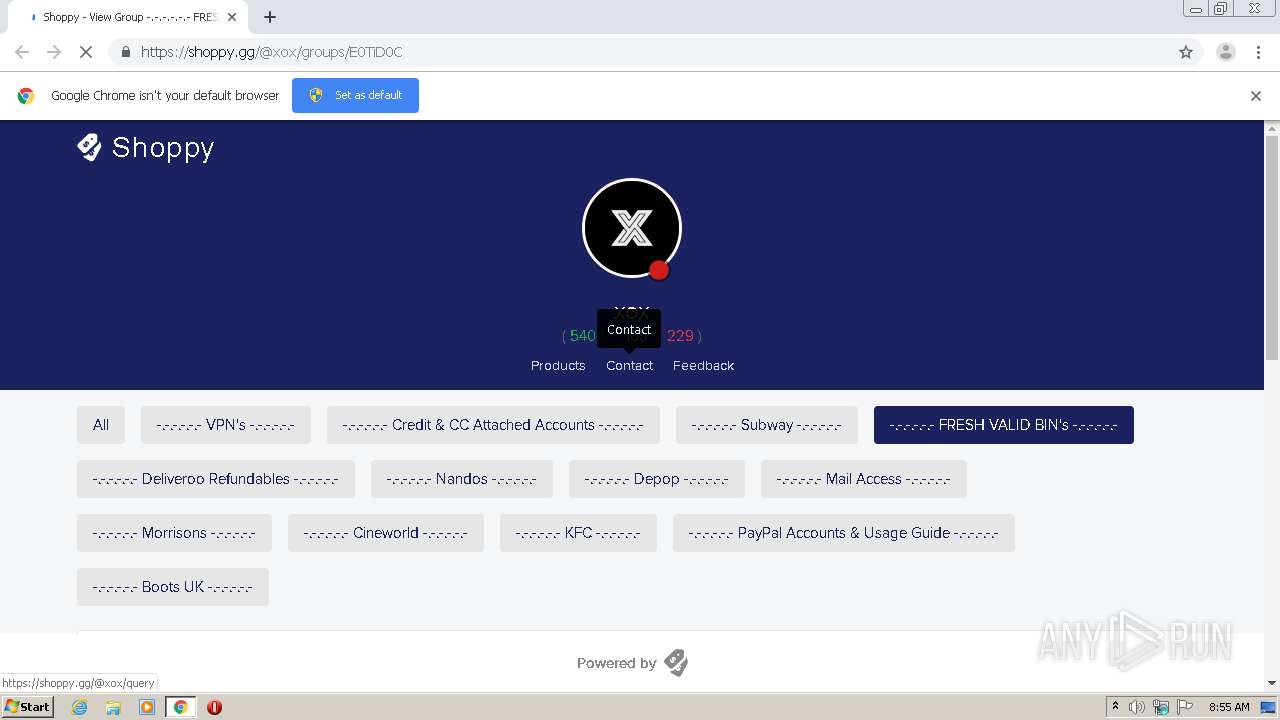Open the Contact page link

[629, 365]
